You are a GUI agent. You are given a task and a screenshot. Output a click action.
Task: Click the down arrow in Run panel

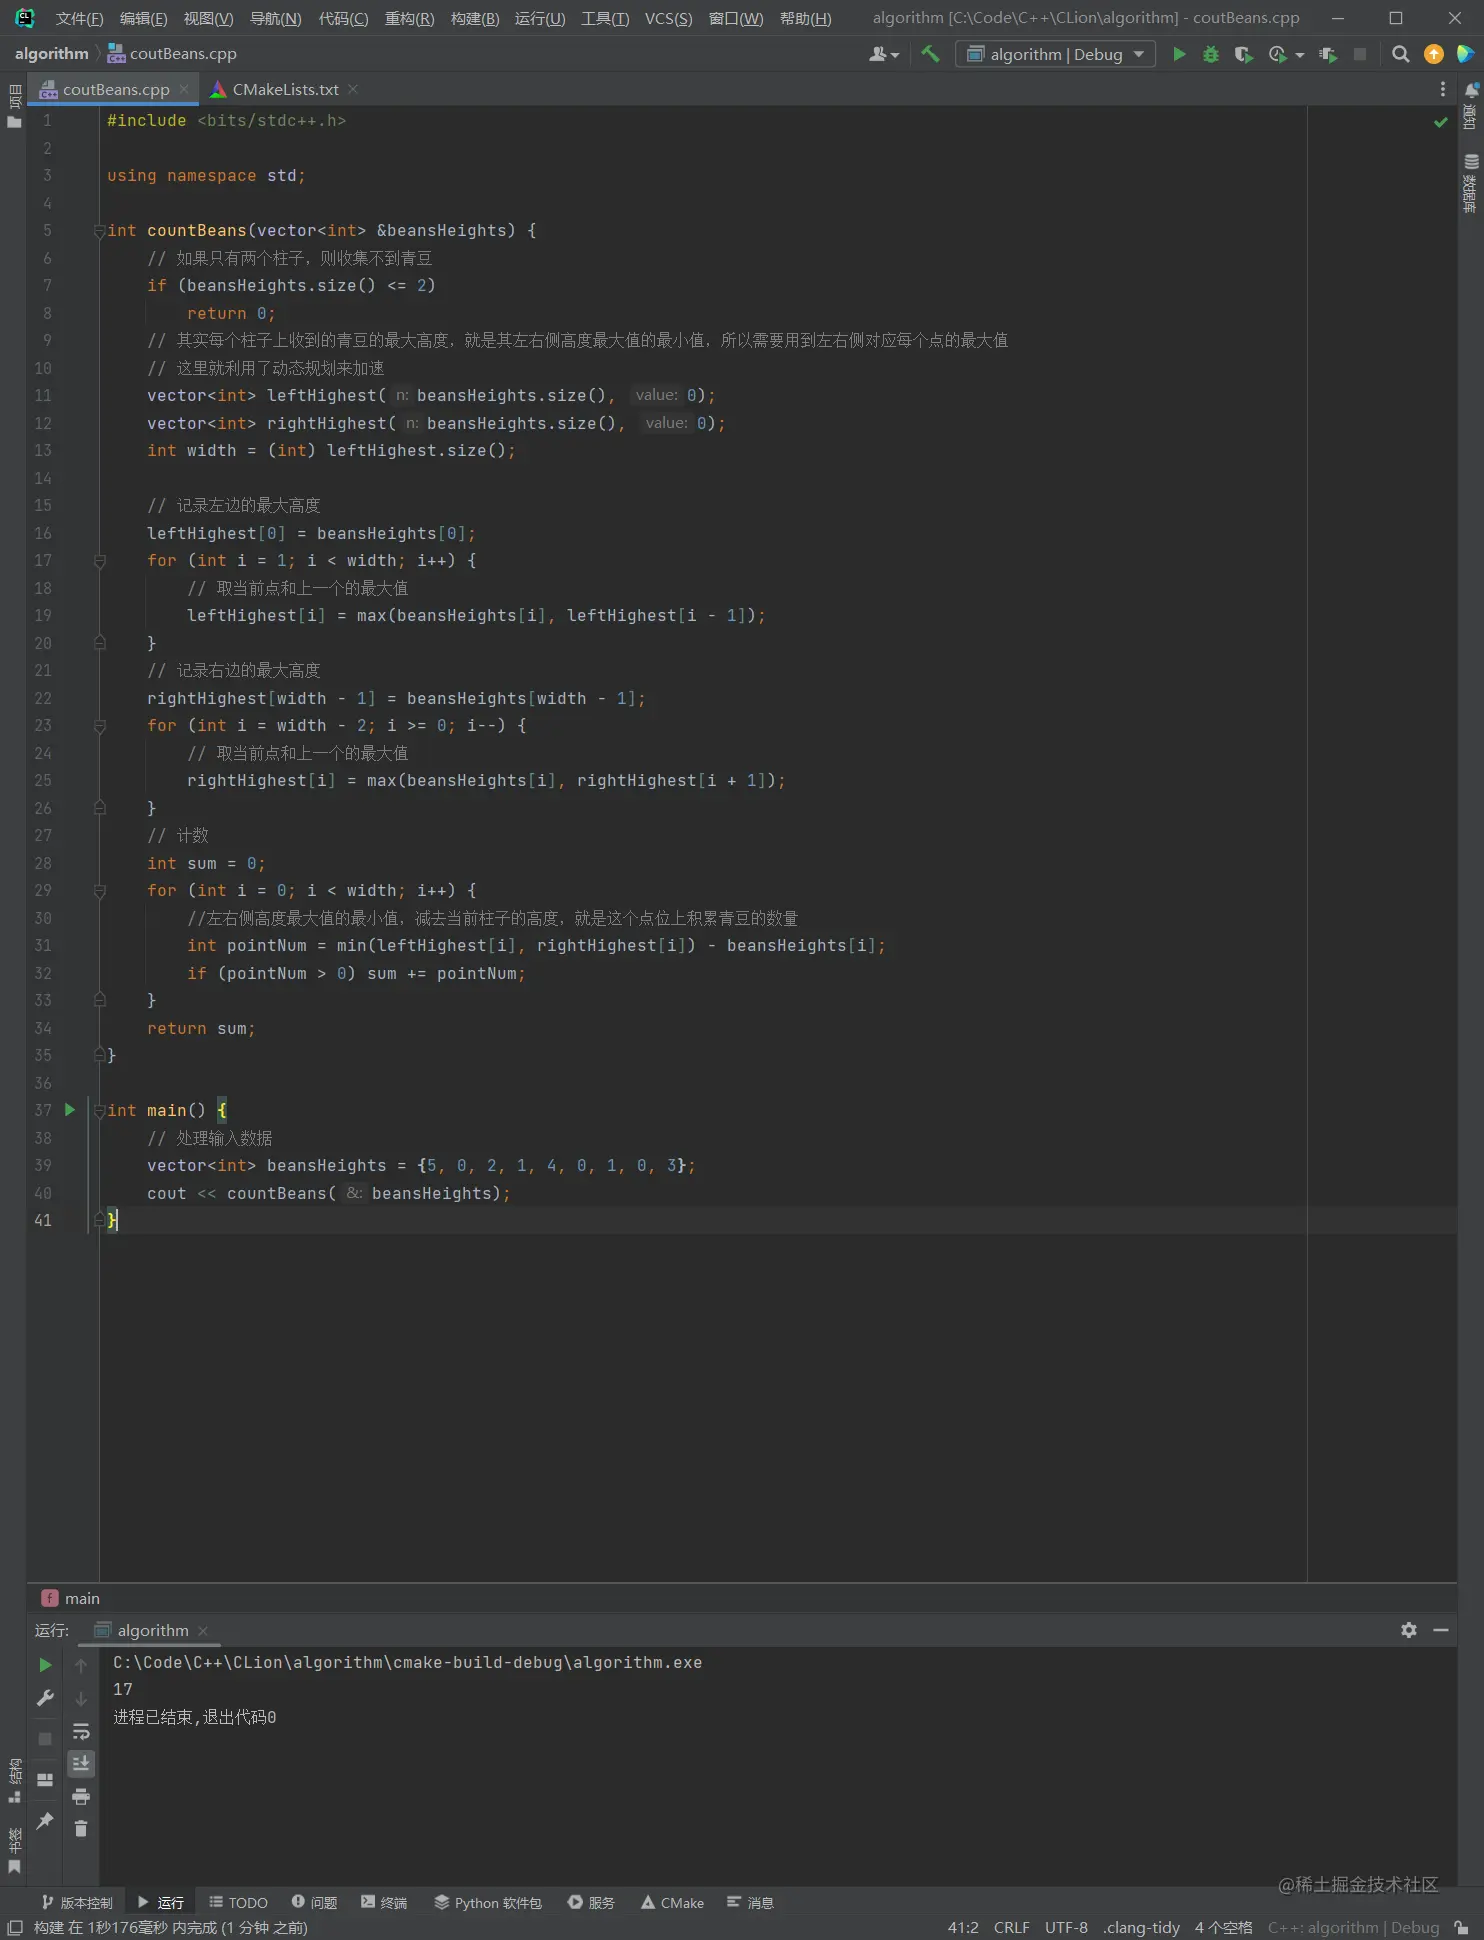point(81,1698)
